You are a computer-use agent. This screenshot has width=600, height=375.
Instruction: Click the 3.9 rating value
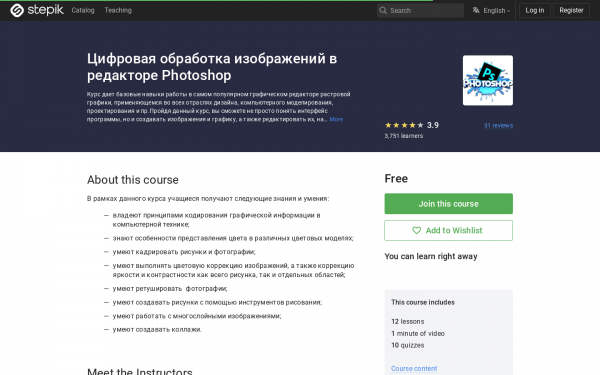[433, 125]
